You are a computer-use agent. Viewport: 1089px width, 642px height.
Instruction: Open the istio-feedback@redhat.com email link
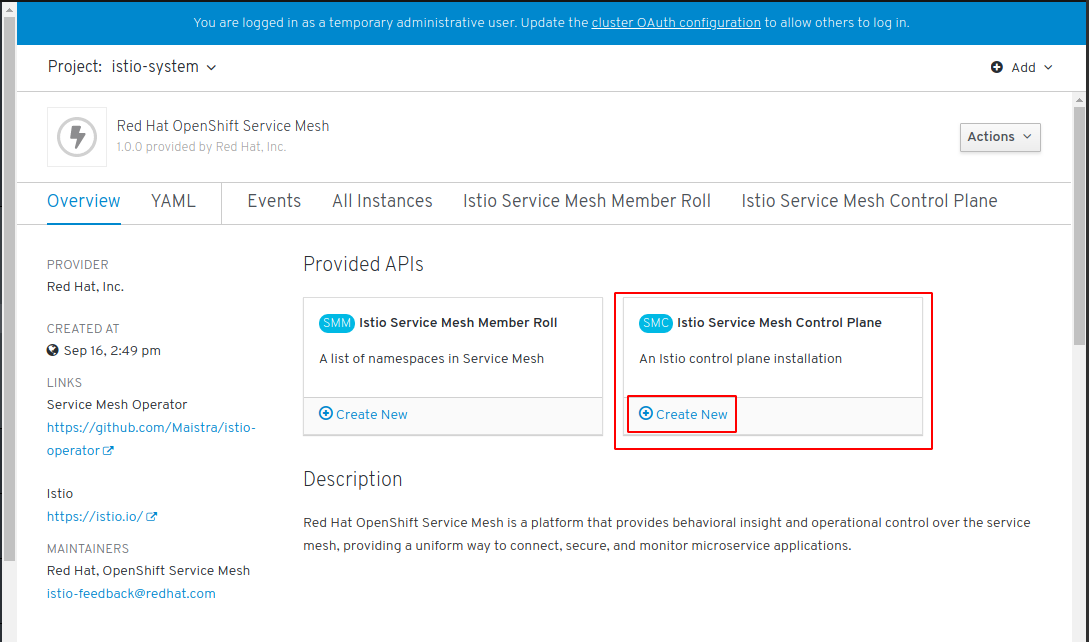tap(131, 593)
